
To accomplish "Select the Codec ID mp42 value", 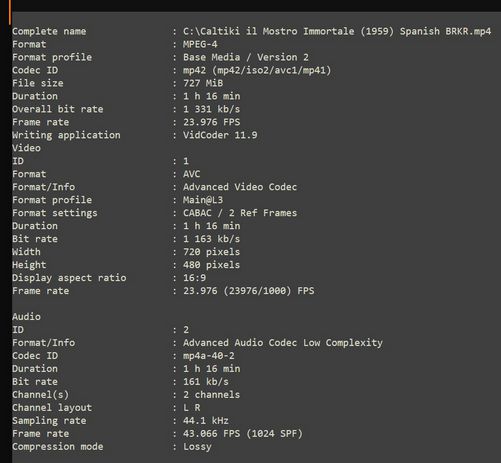I will (x=257, y=71).
